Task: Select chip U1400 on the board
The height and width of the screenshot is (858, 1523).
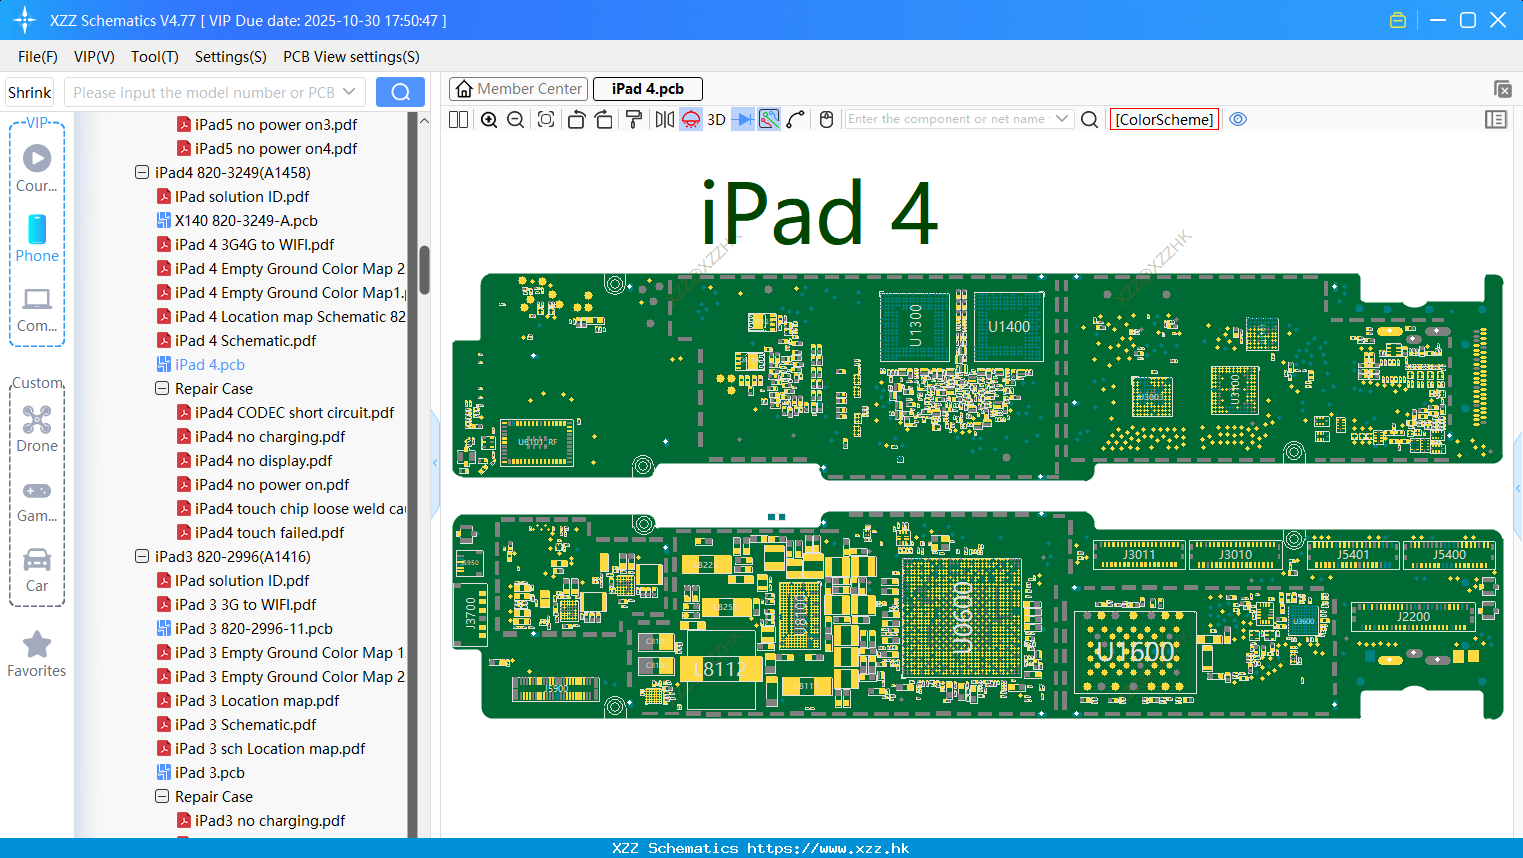Action: 1009,326
